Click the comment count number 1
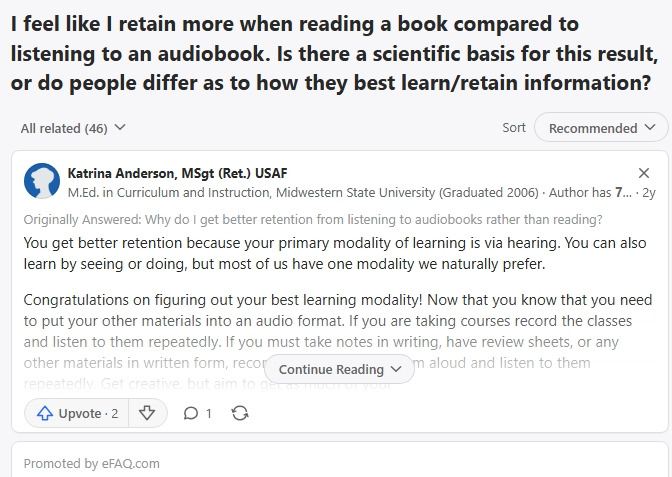The image size is (672, 477). pos(208,413)
